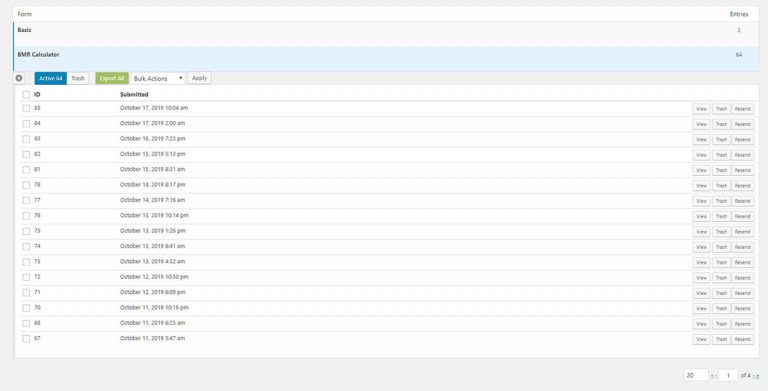The image size is (768, 391).
Task: View entry 77
Action: (x=701, y=201)
